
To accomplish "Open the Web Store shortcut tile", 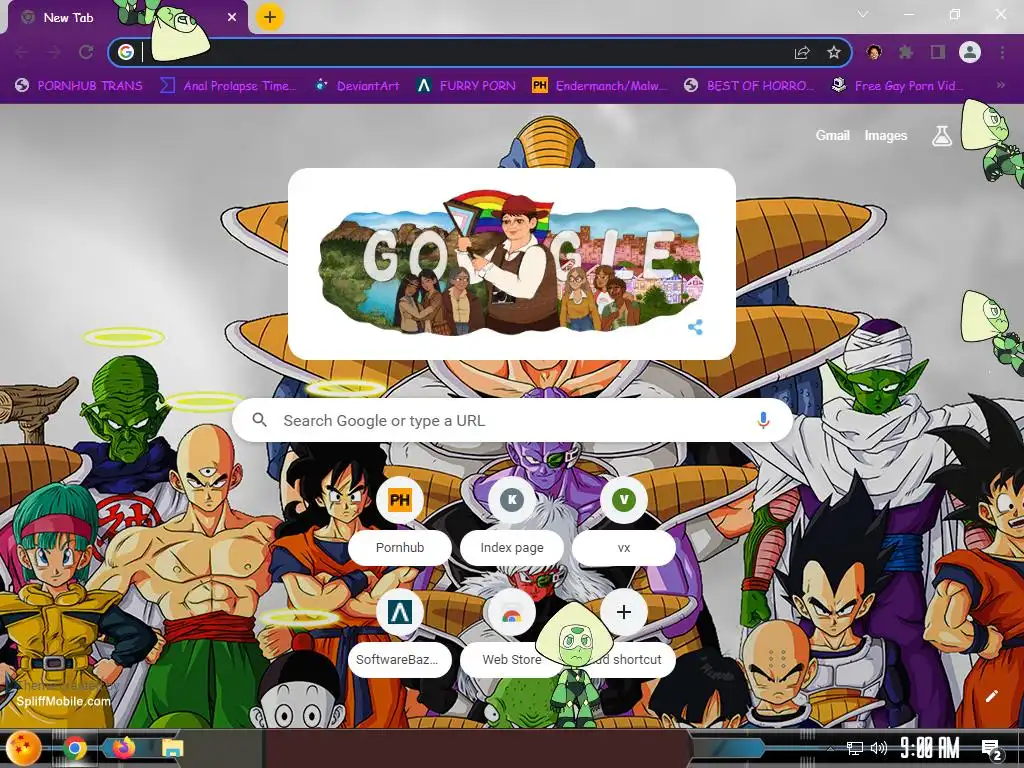I will (x=512, y=632).
